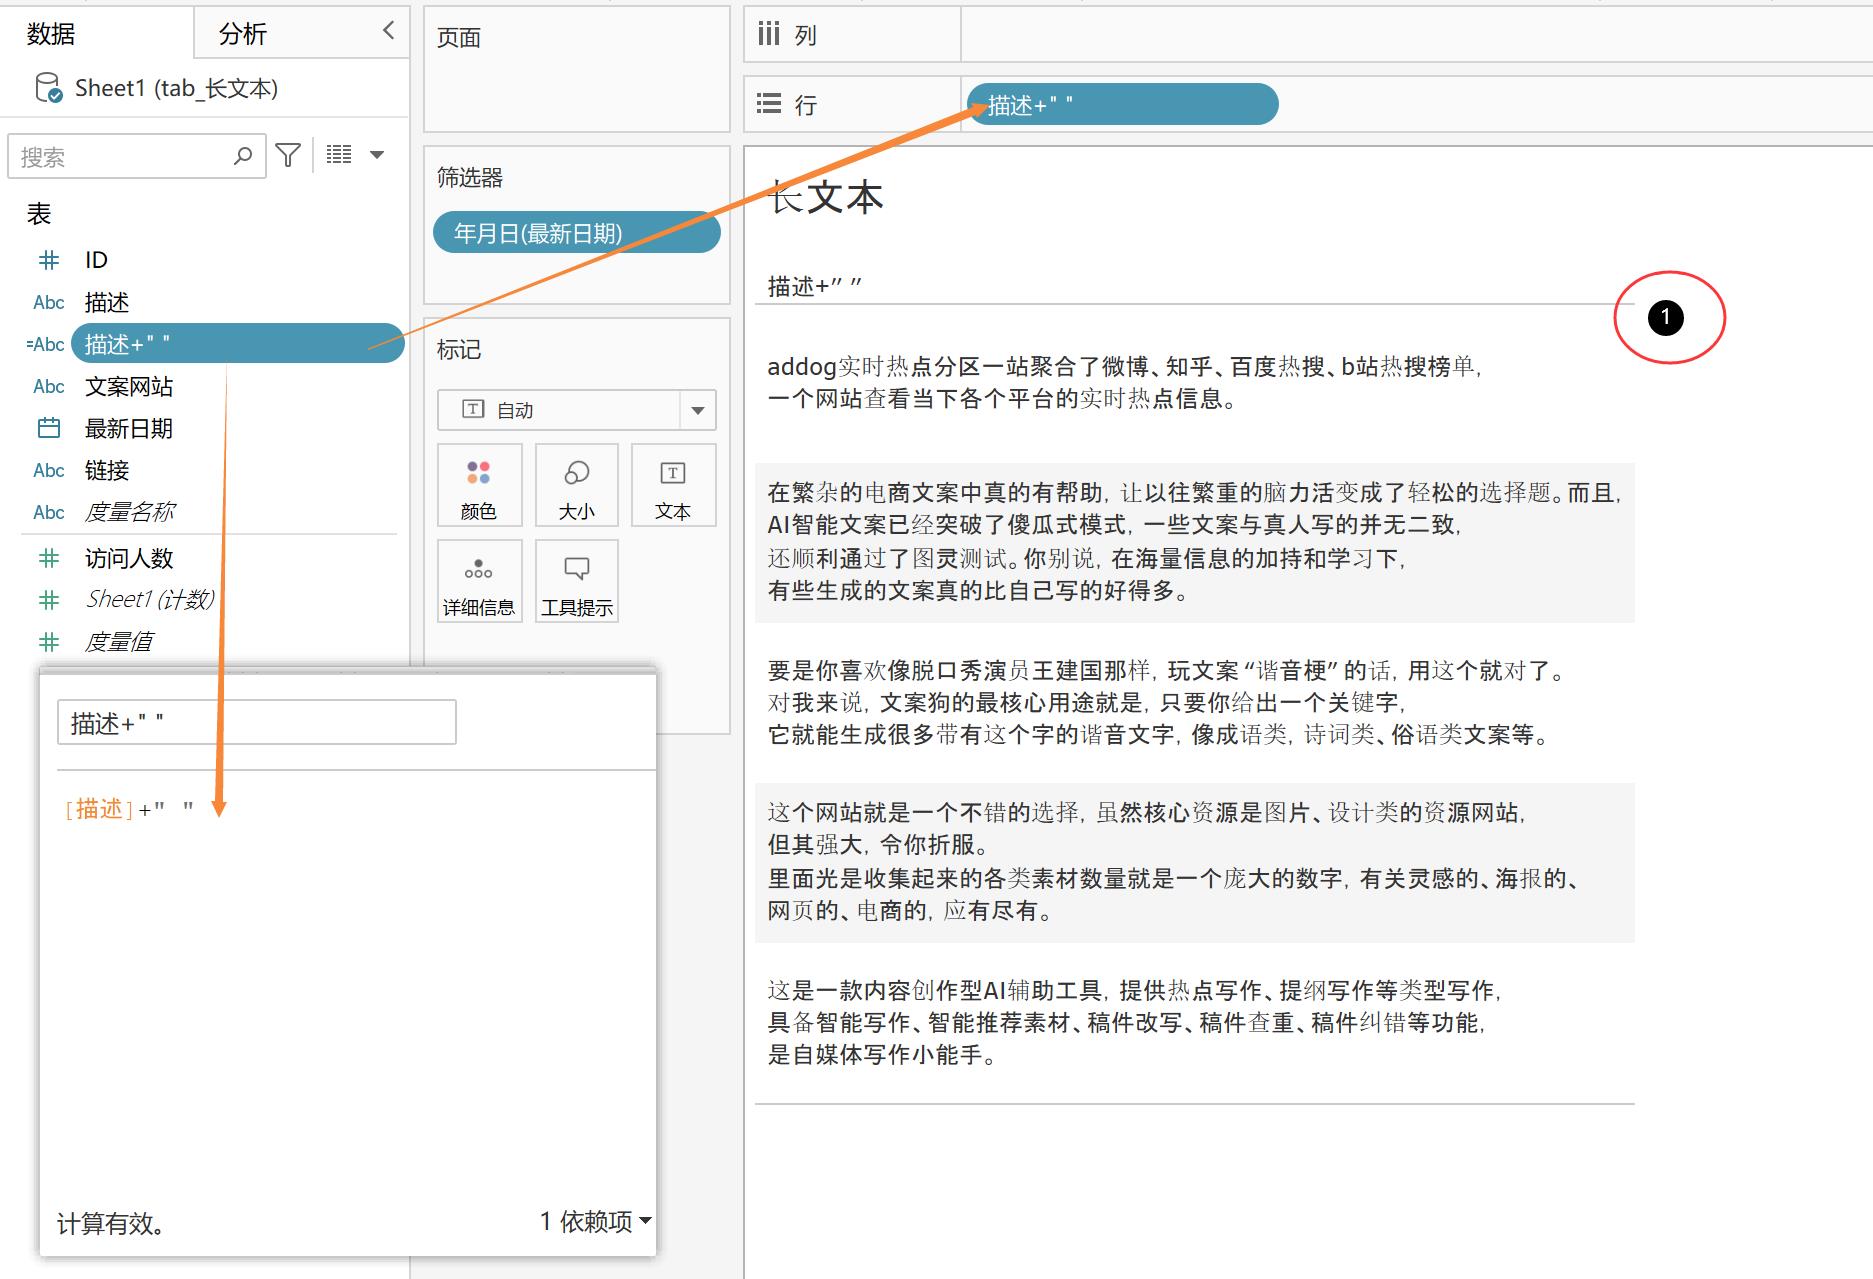The image size is (1873, 1279).
Task: Select the 链接 field
Action: tap(107, 470)
